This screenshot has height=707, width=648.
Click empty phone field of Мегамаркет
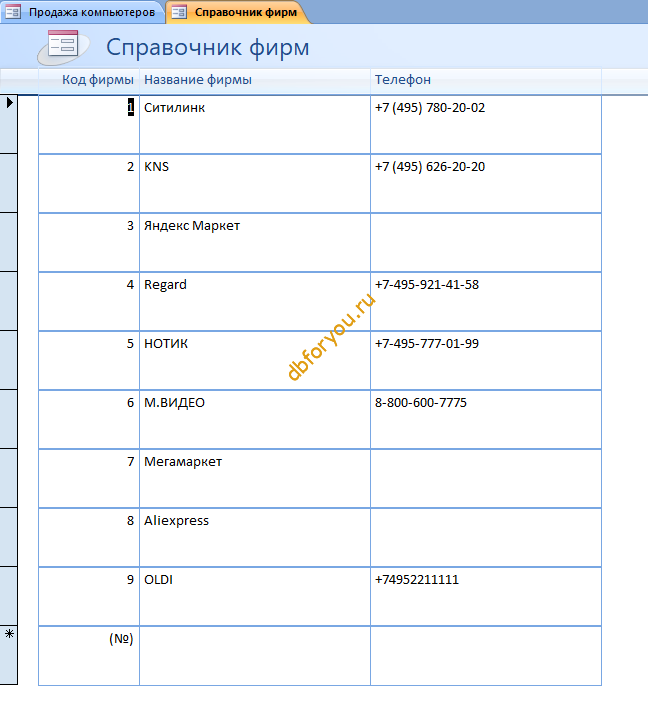[486, 479]
